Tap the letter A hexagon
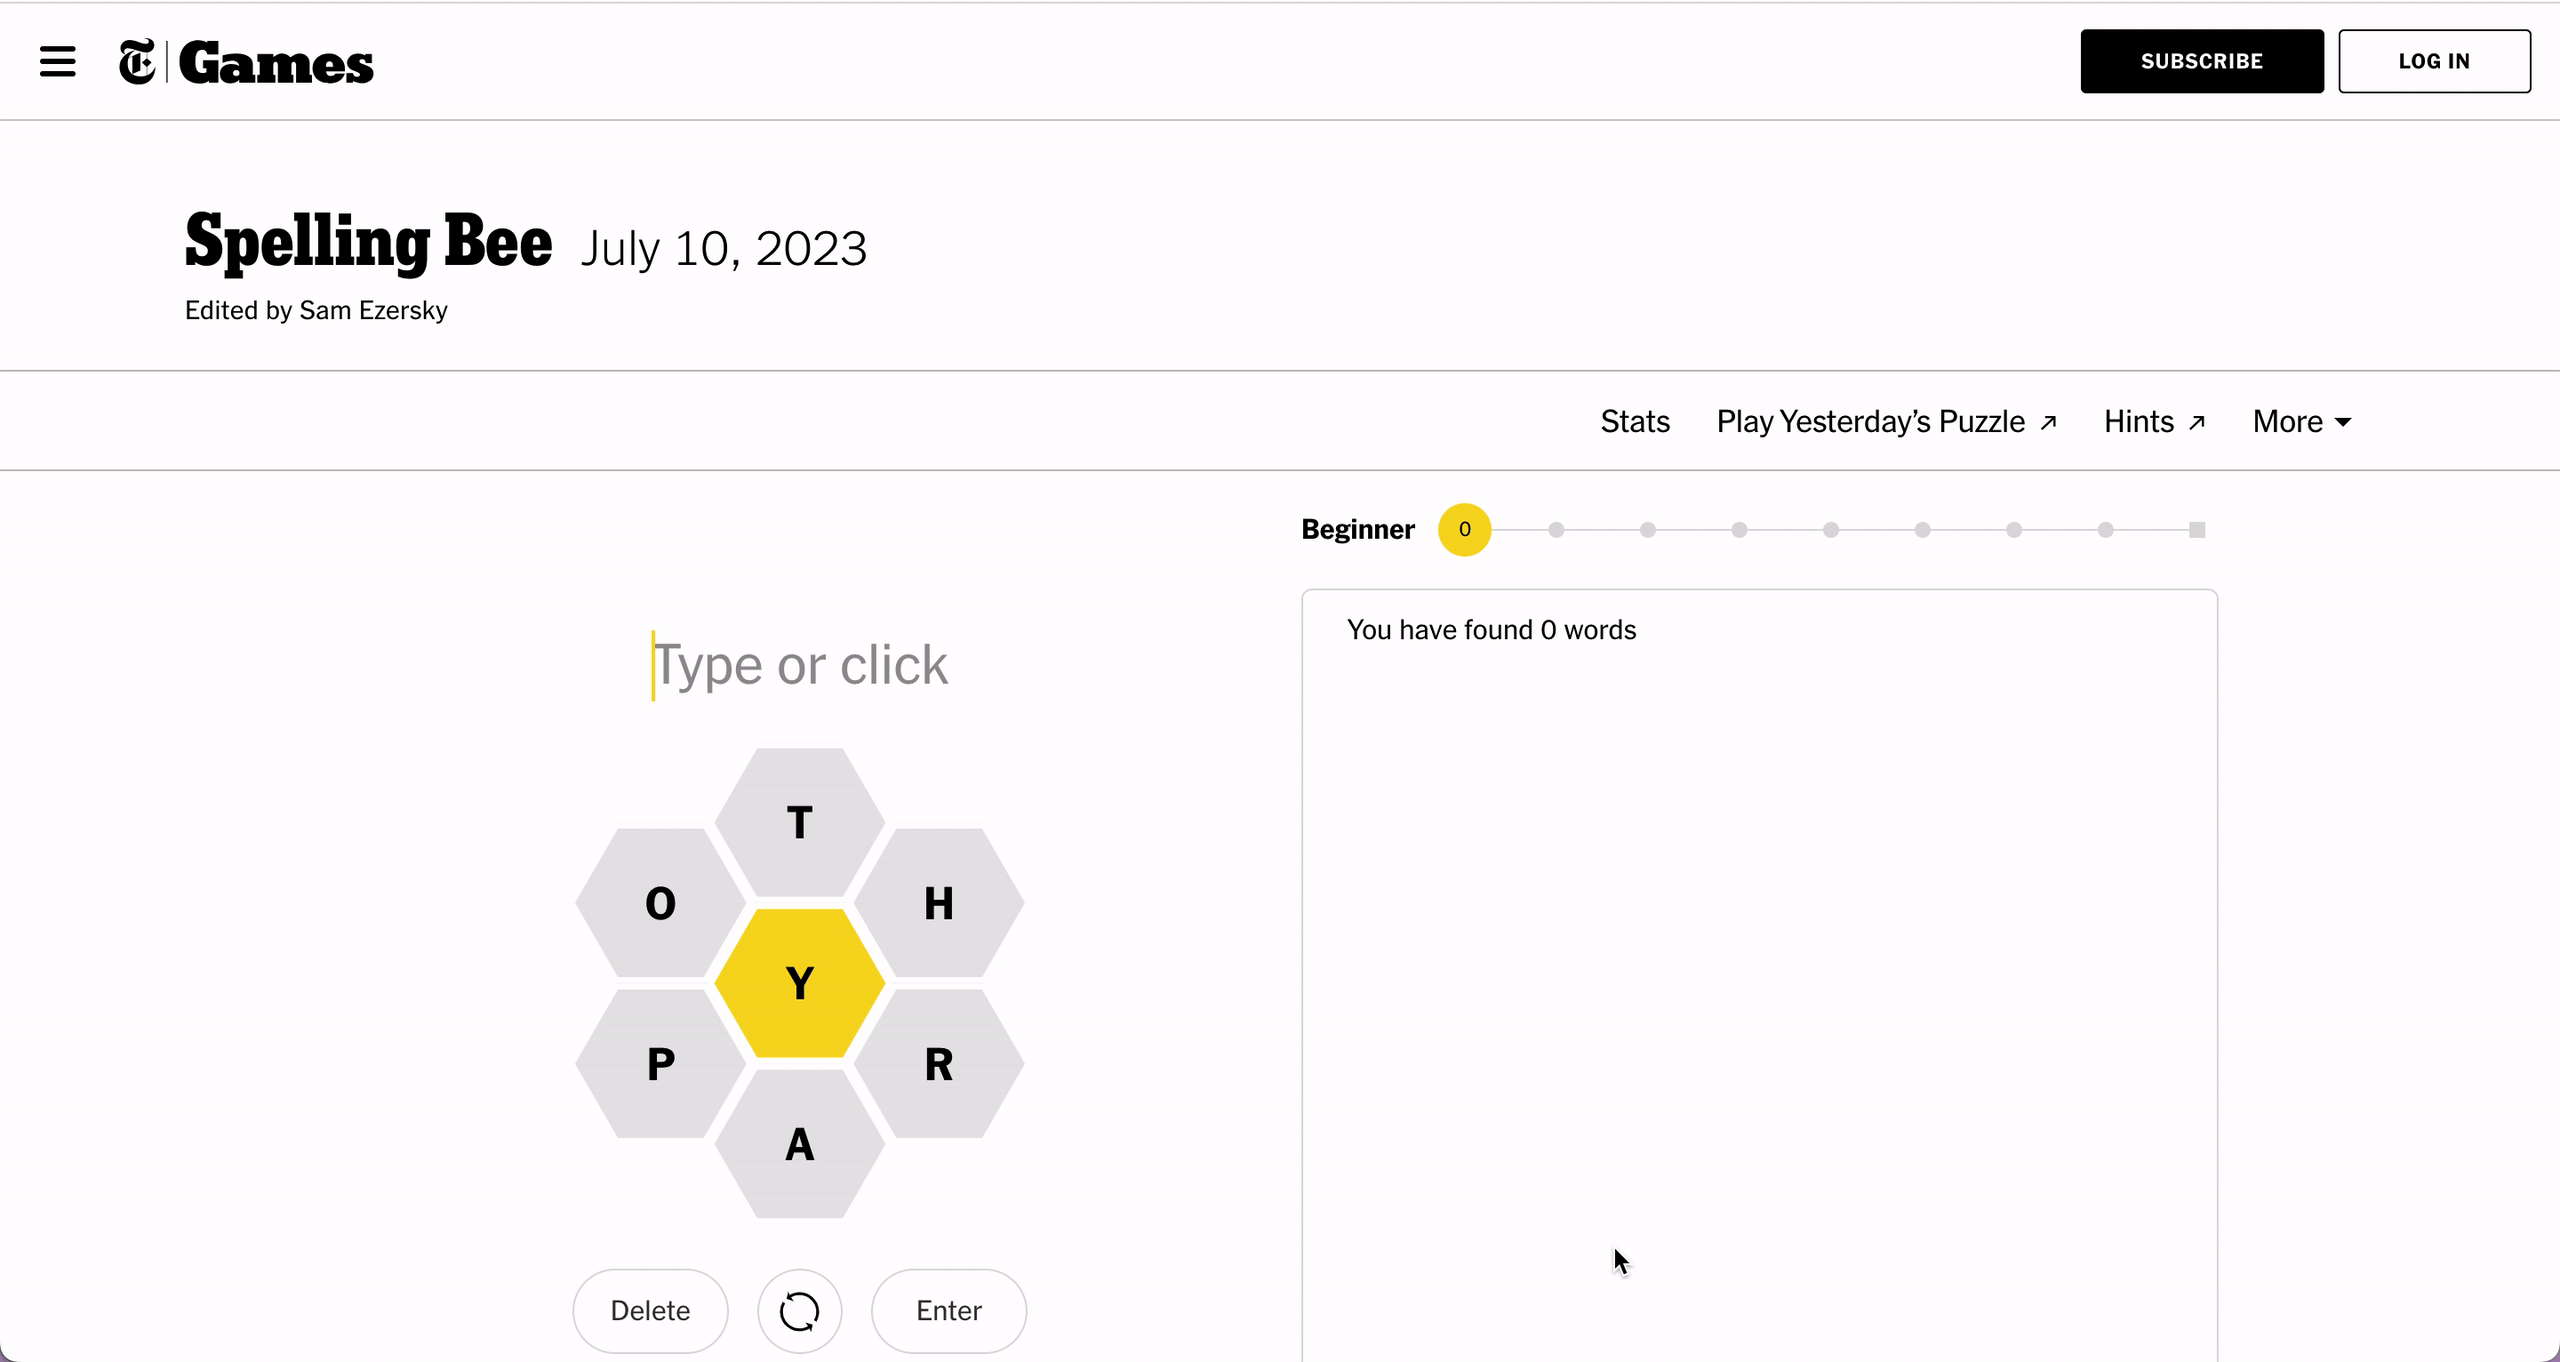 pos(799,1144)
